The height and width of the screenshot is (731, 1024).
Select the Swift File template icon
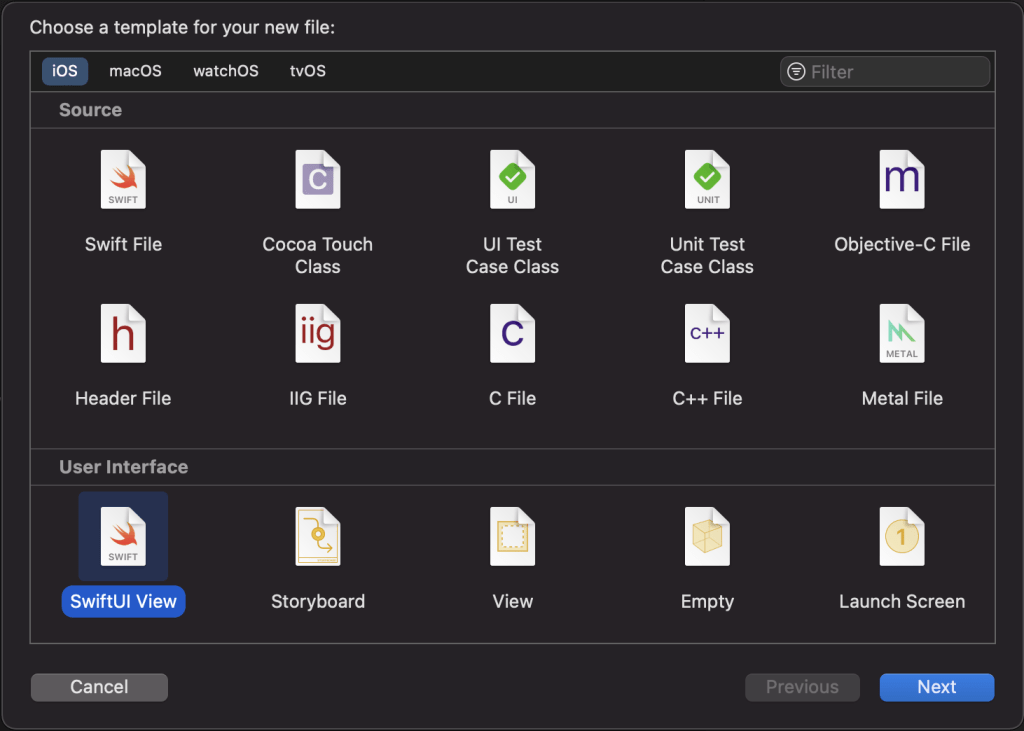click(x=123, y=180)
